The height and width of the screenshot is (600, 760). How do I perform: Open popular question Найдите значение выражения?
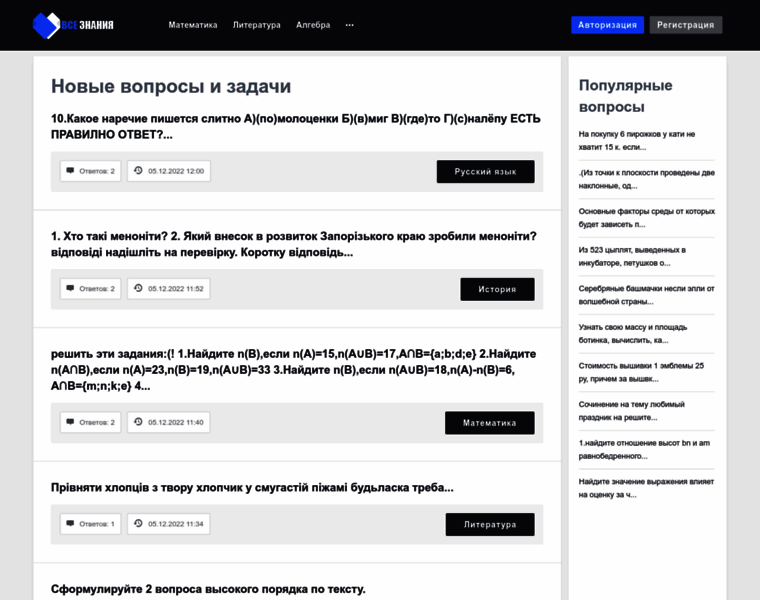pyautogui.click(x=646, y=488)
